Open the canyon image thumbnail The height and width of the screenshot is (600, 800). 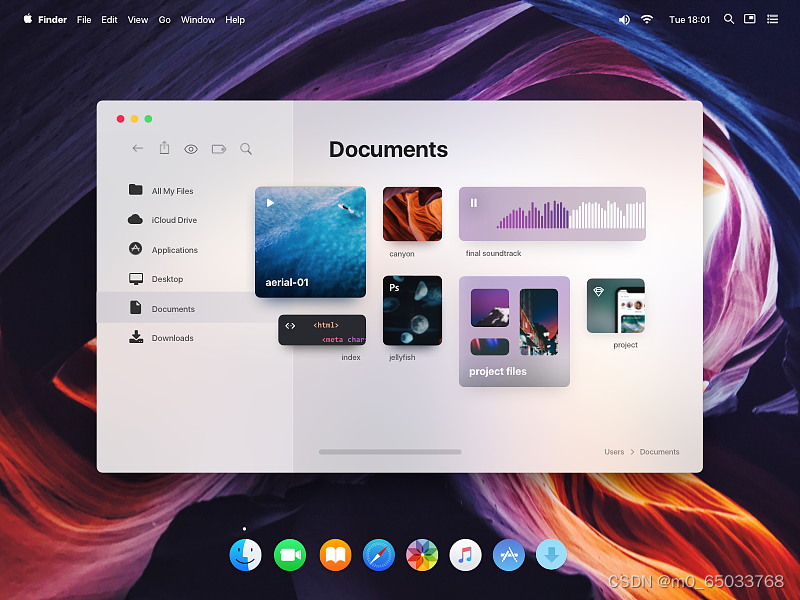tap(412, 214)
